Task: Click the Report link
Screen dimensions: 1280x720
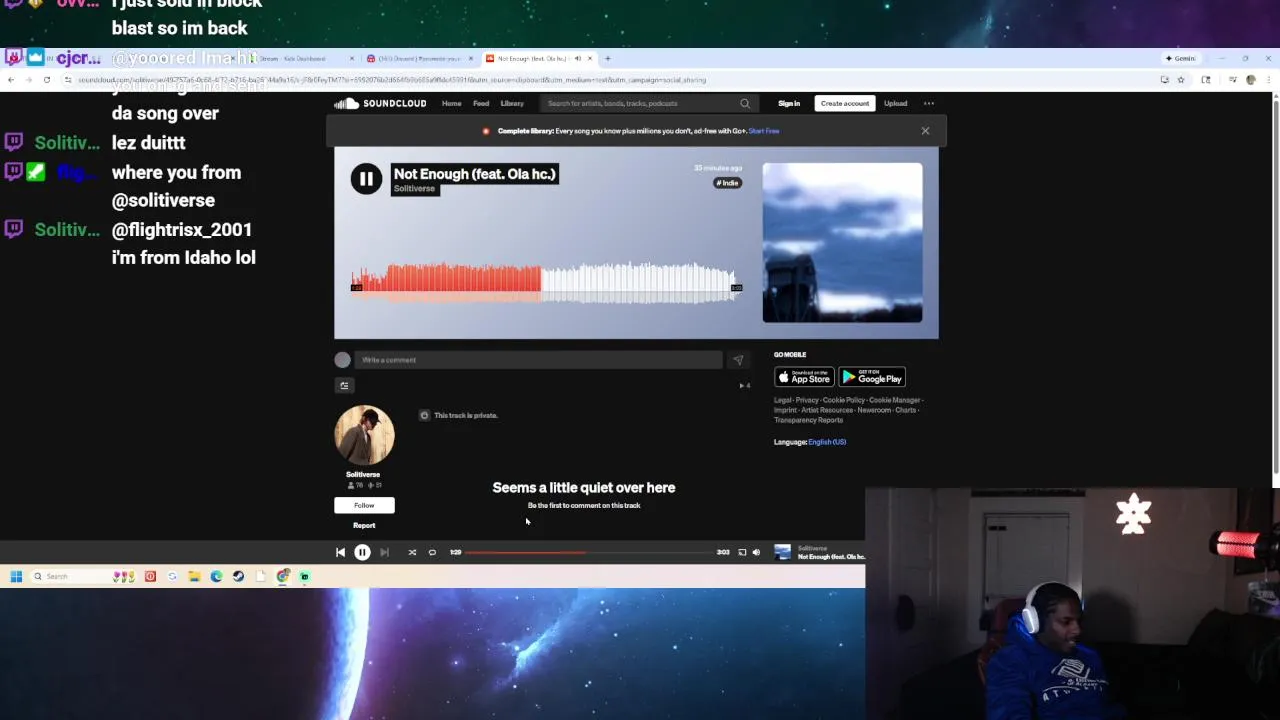Action: tap(364, 525)
